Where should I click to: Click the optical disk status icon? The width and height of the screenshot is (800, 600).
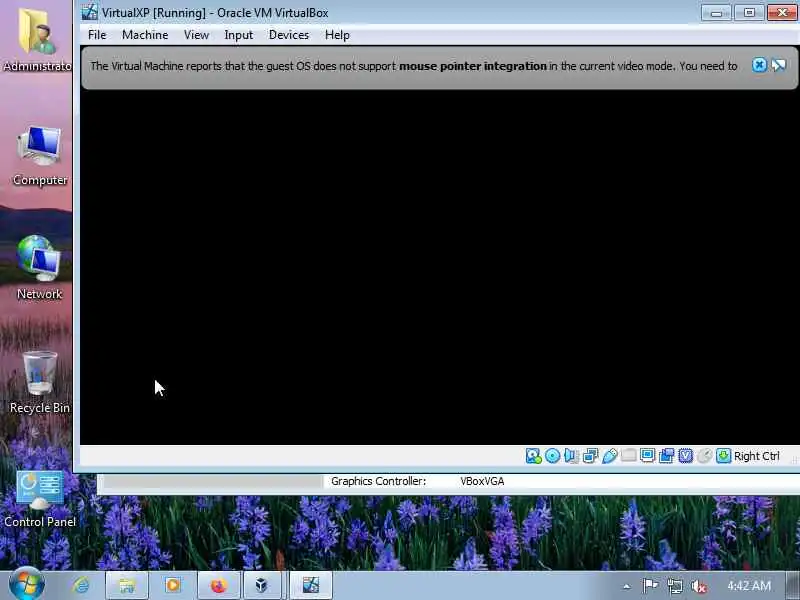pos(553,456)
